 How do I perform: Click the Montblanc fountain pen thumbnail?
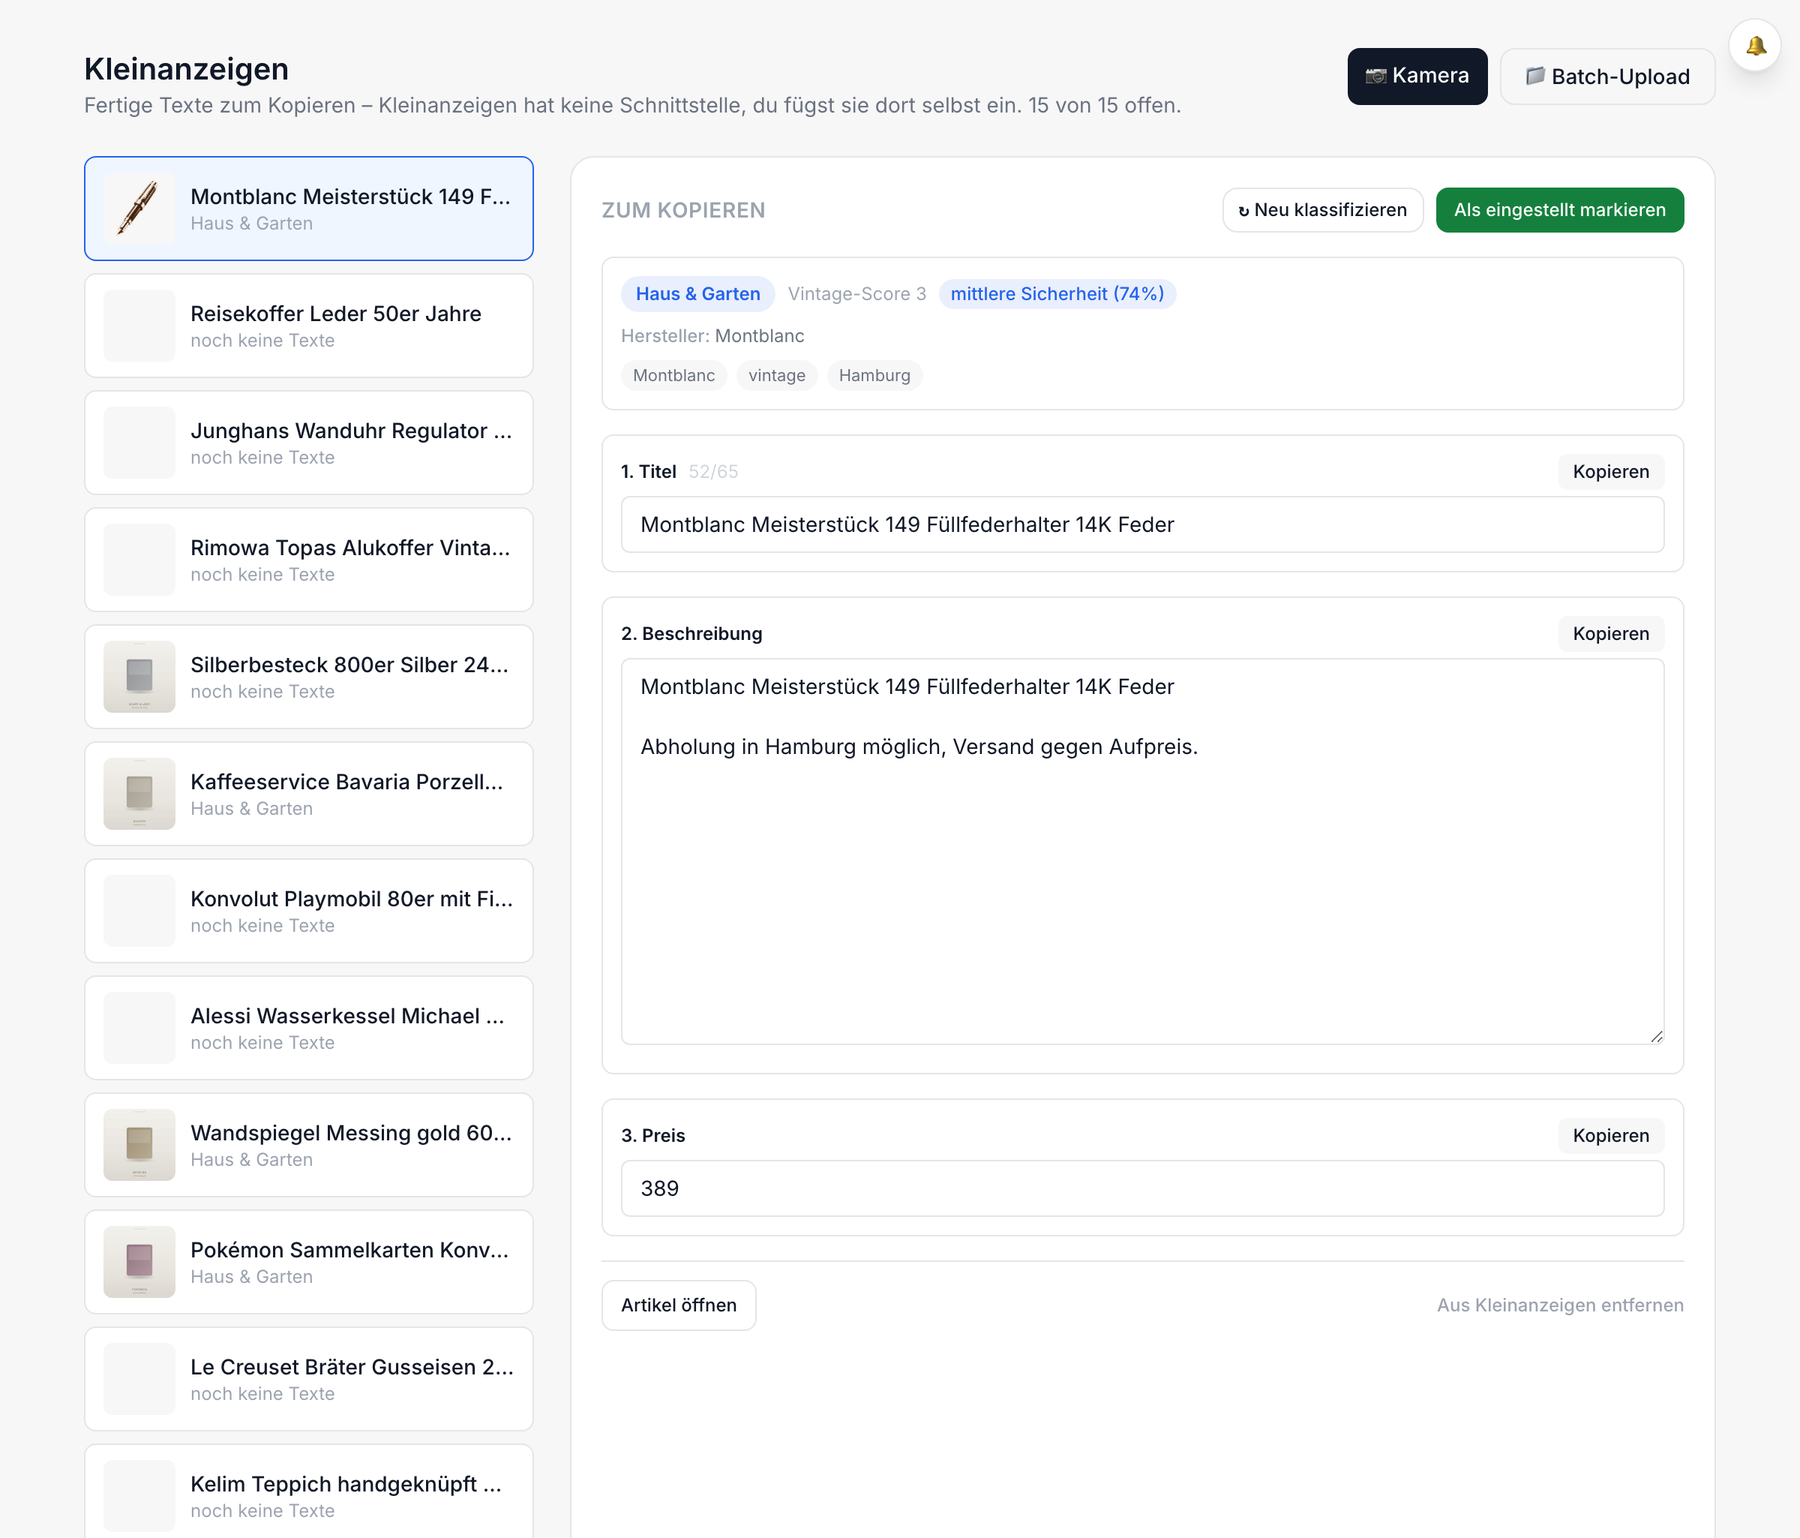(x=139, y=209)
